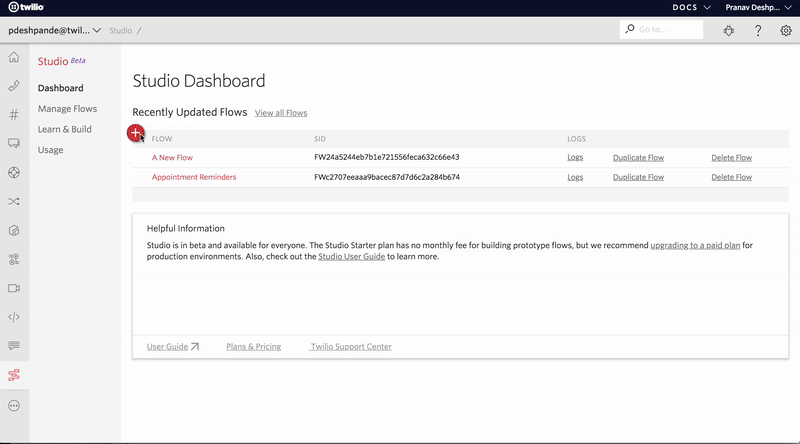Click the red plus create flow button
This screenshot has height=444, width=800.
[136, 133]
